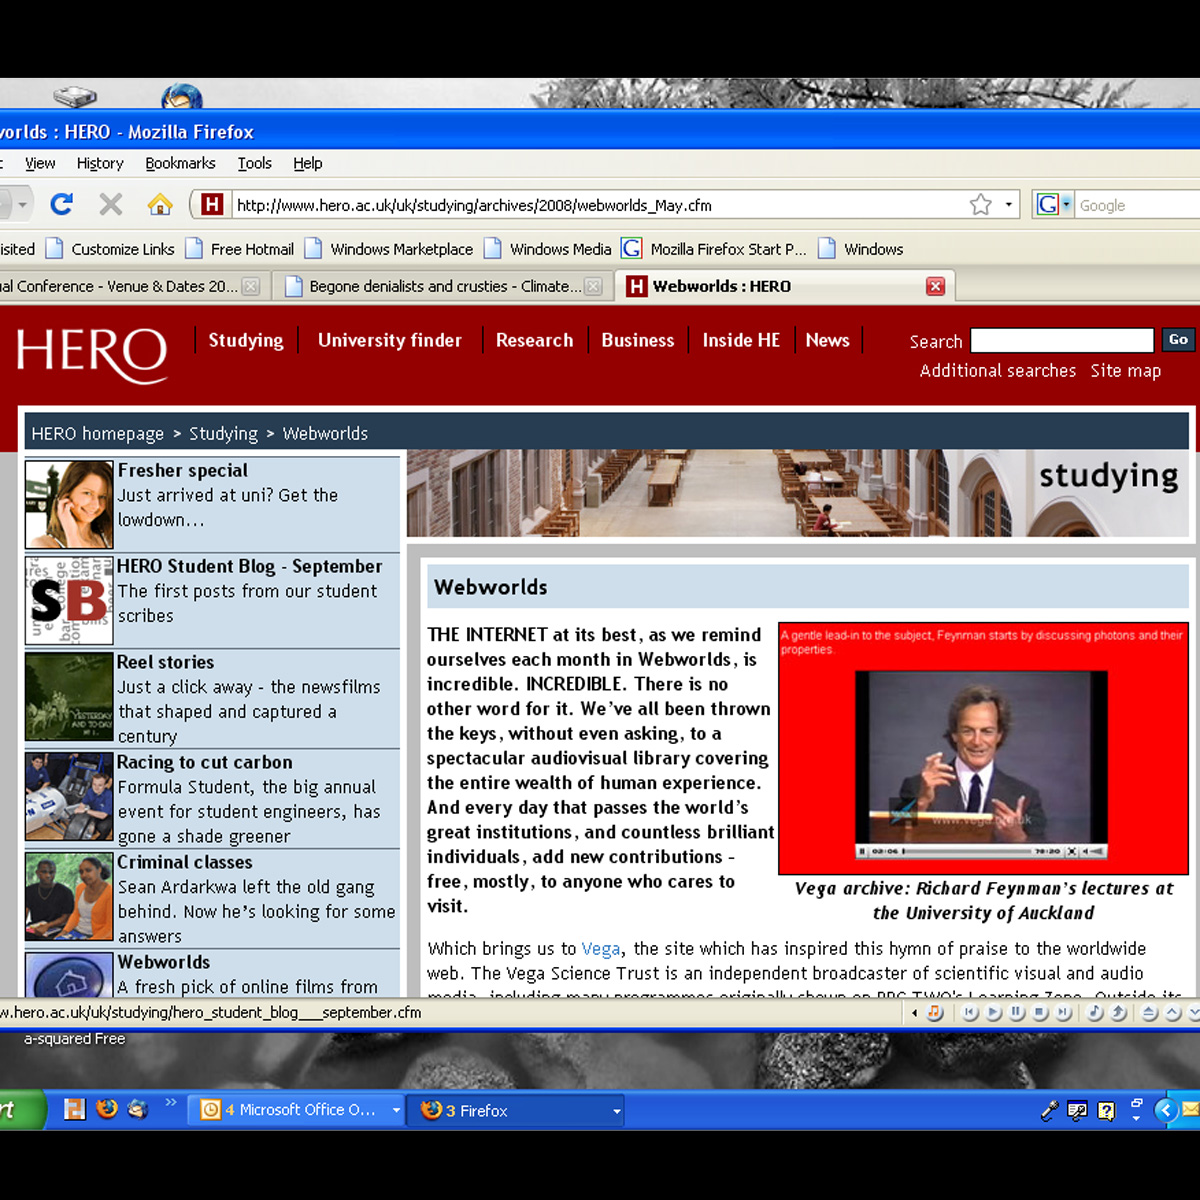This screenshot has width=1200, height=1200.
Task: Close the Conference Venue & Dates tab
Action: click(x=251, y=286)
